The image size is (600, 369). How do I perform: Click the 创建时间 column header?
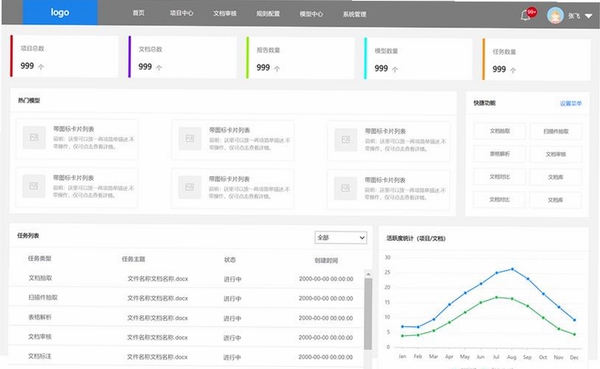[x=326, y=261]
